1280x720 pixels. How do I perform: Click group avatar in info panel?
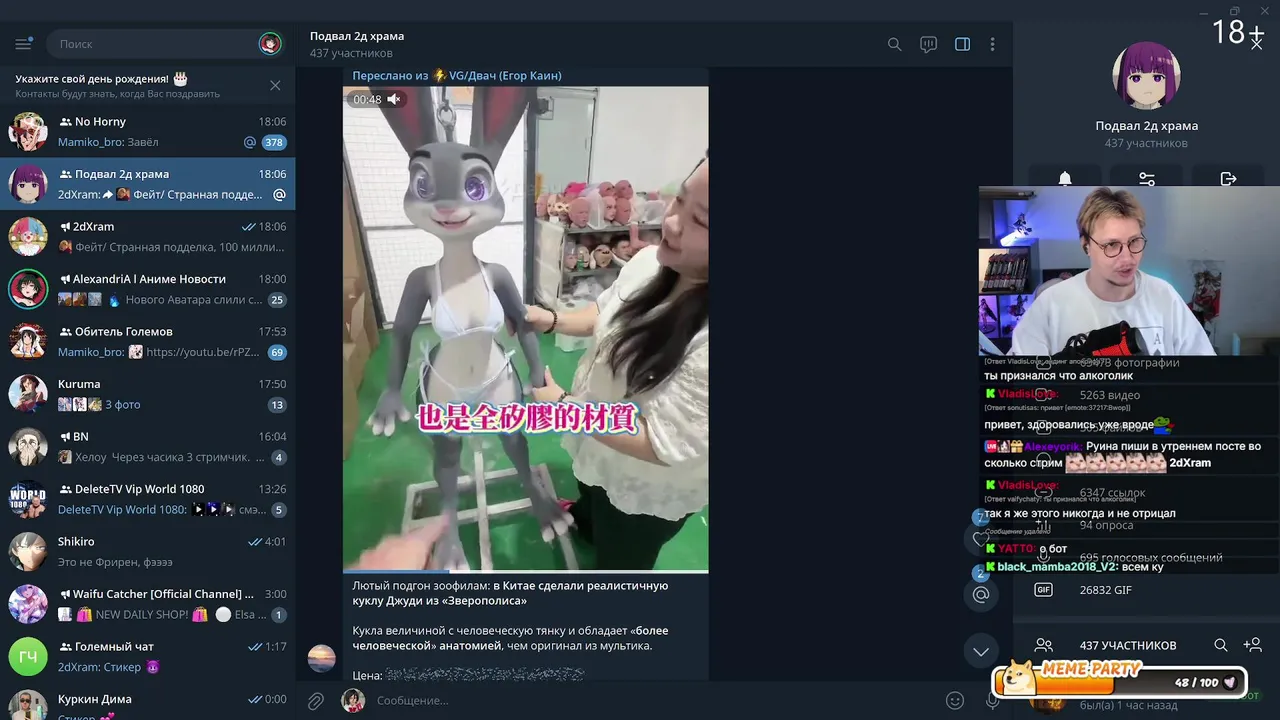click(1146, 75)
